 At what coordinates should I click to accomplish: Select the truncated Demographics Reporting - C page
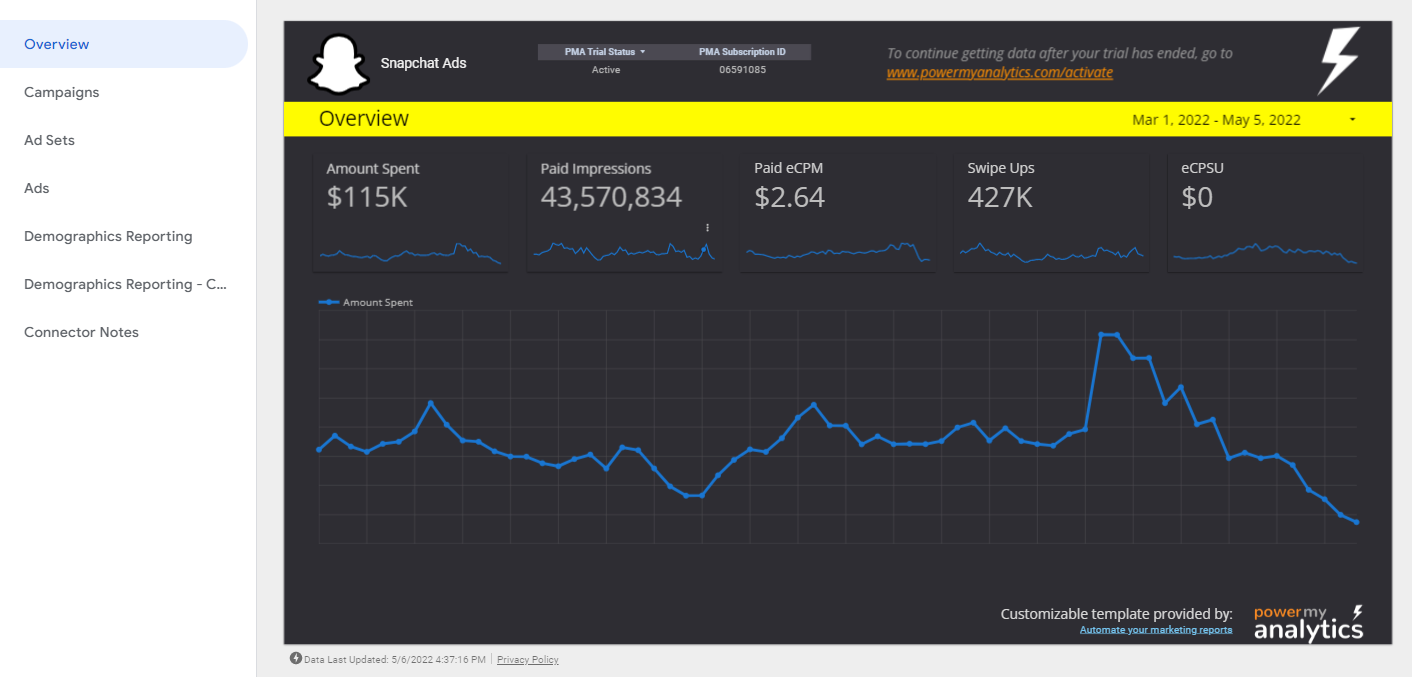pyautogui.click(x=124, y=284)
